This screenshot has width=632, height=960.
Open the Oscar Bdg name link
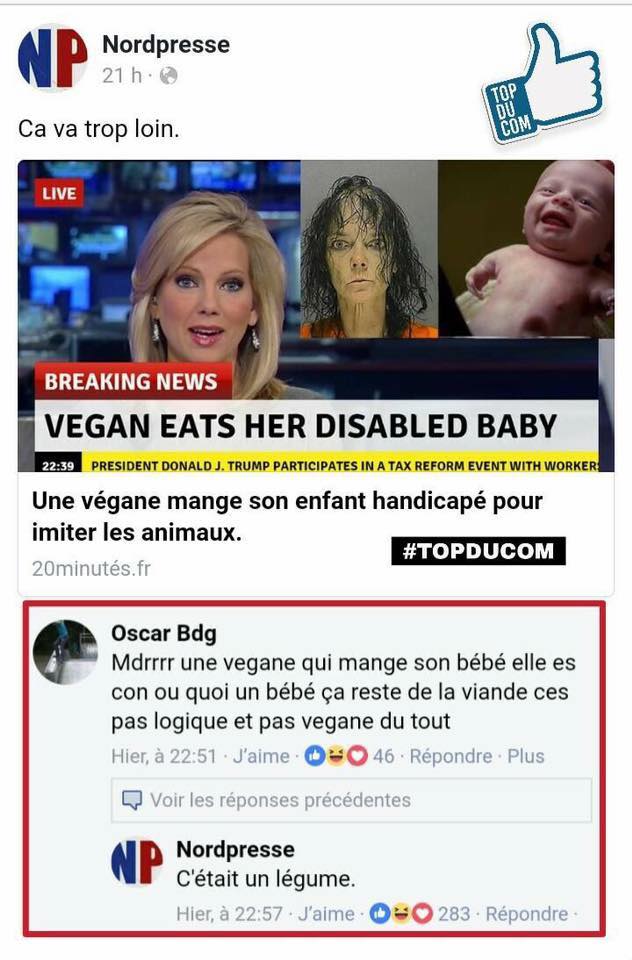pyautogui.click(x=164, y=633)
